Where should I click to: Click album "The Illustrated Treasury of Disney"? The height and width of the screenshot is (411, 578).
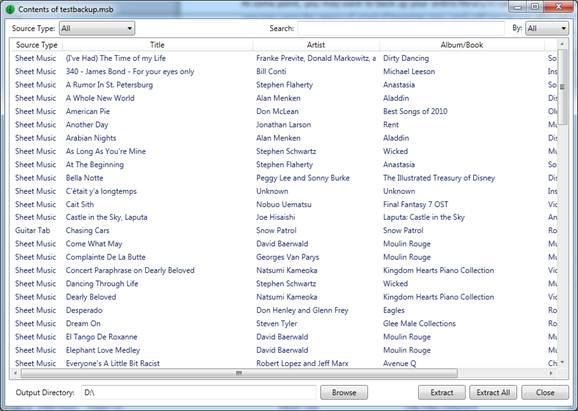pos(439,178)
